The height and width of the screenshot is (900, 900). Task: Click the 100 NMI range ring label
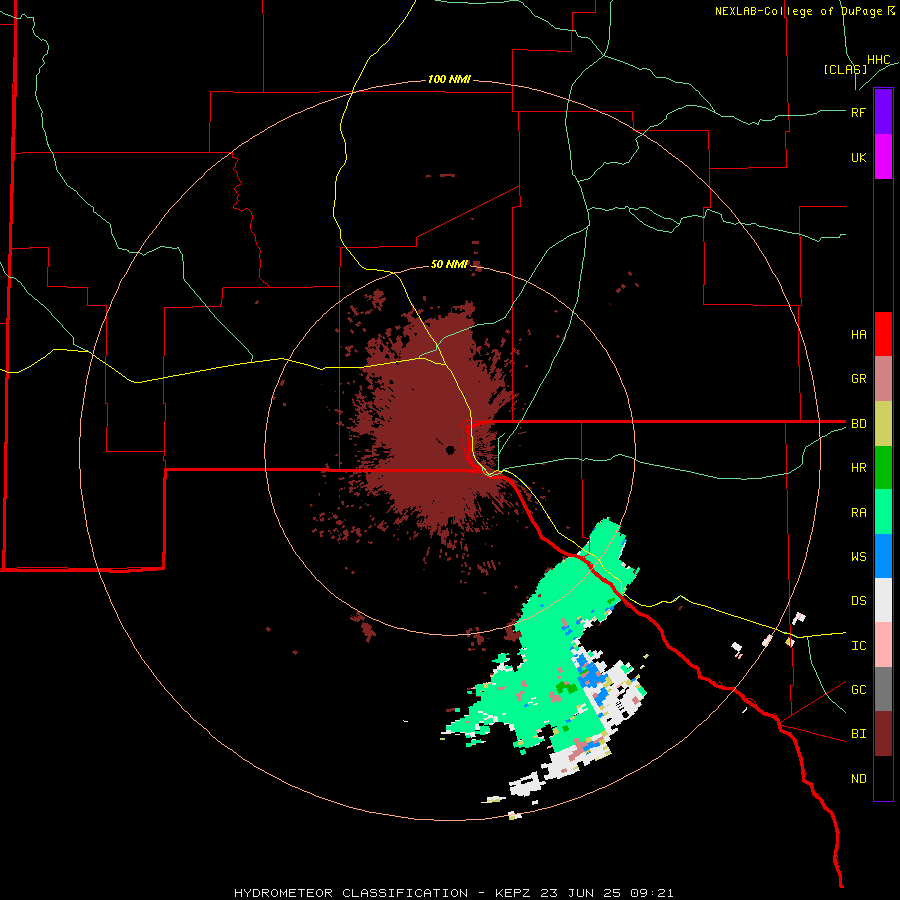[x=449, y=79]
